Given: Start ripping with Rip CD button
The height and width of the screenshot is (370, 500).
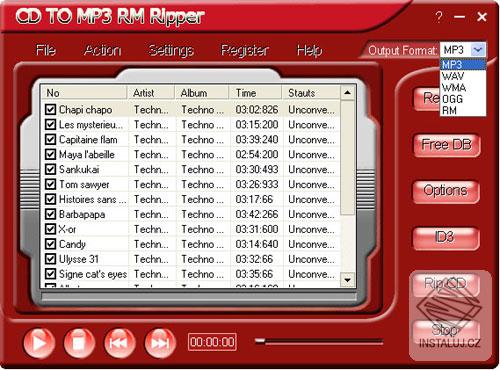Looking at the screenshot, I should pyautogui.click(x=445, y=284).
